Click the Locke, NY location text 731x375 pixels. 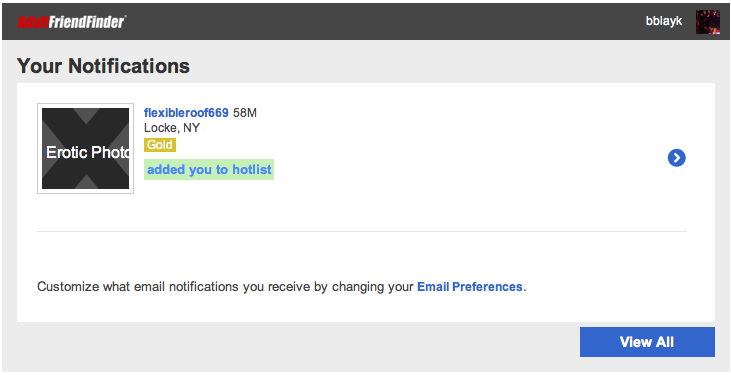(x=172, y=128)
